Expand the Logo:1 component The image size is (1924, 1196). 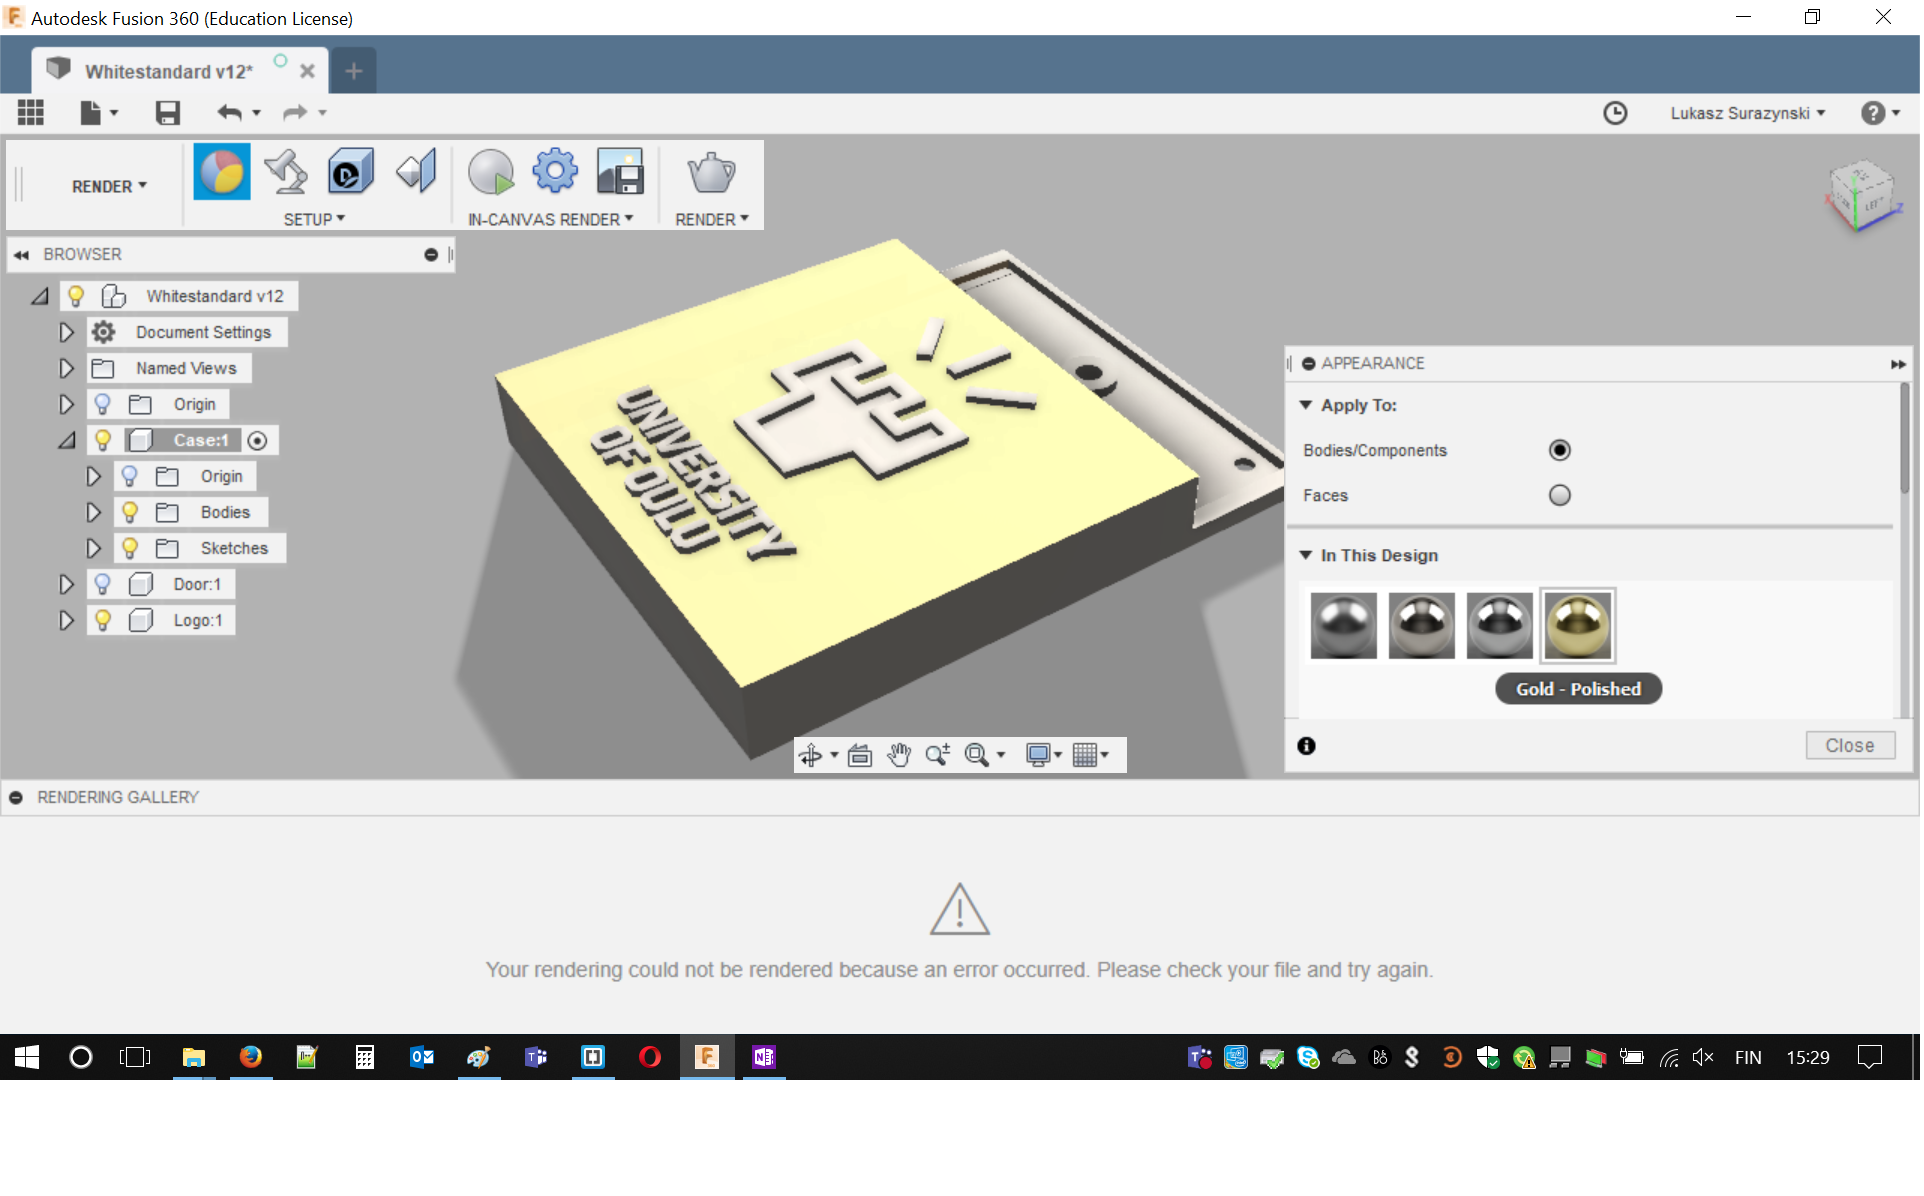click(66, 621)
